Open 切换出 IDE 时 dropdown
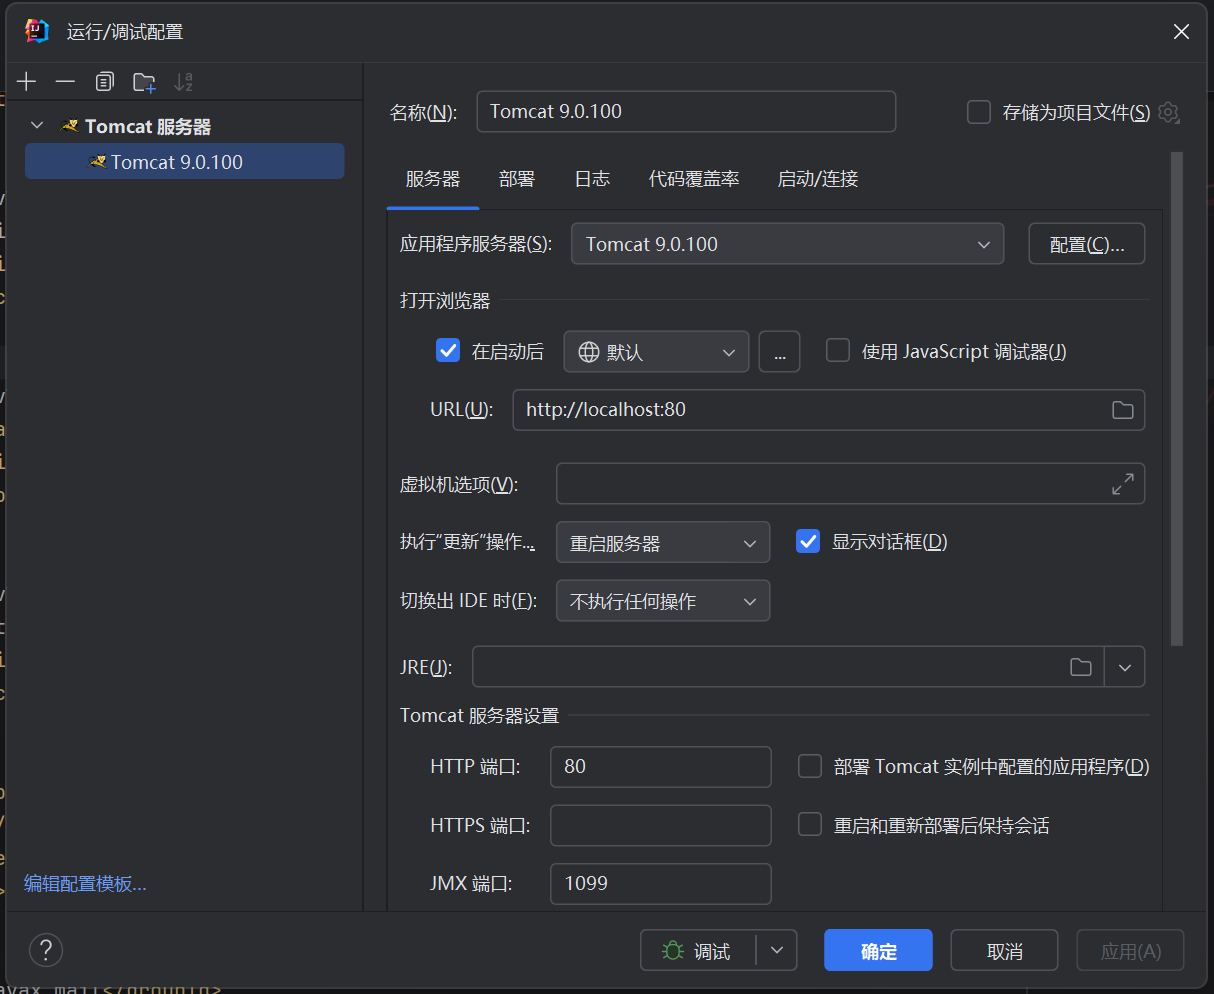This screenshot has height=994, width=1214. tap(663, 601)
